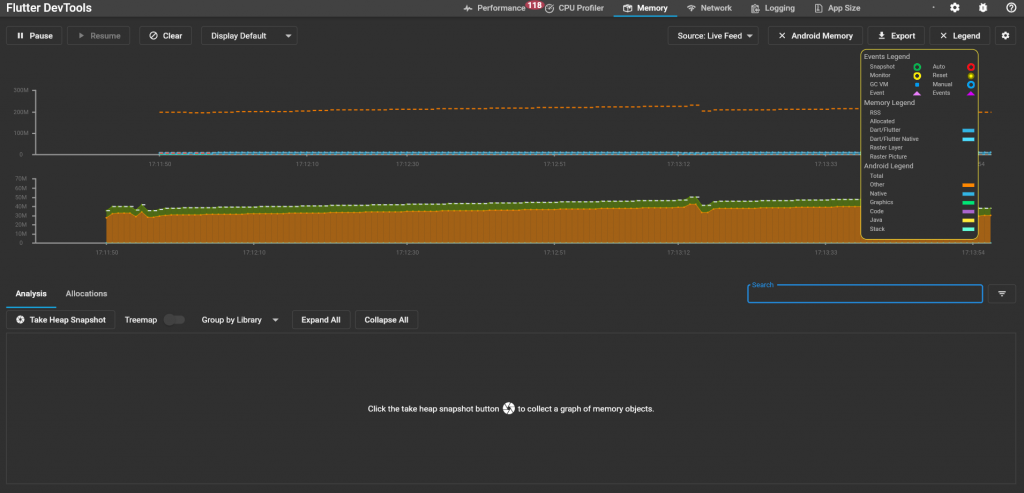Image resolution: width=1024 pixels, height=493 pixels.
Task: Clear the memory chart
Action: [x=165, y=36]
